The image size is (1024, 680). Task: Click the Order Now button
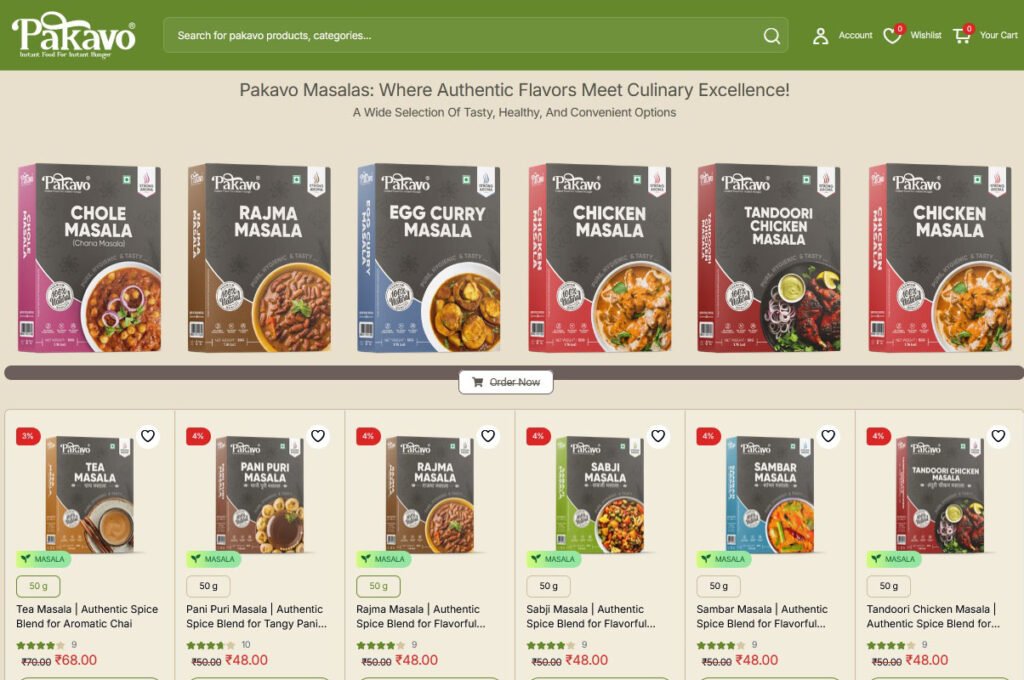click(506, 382)
